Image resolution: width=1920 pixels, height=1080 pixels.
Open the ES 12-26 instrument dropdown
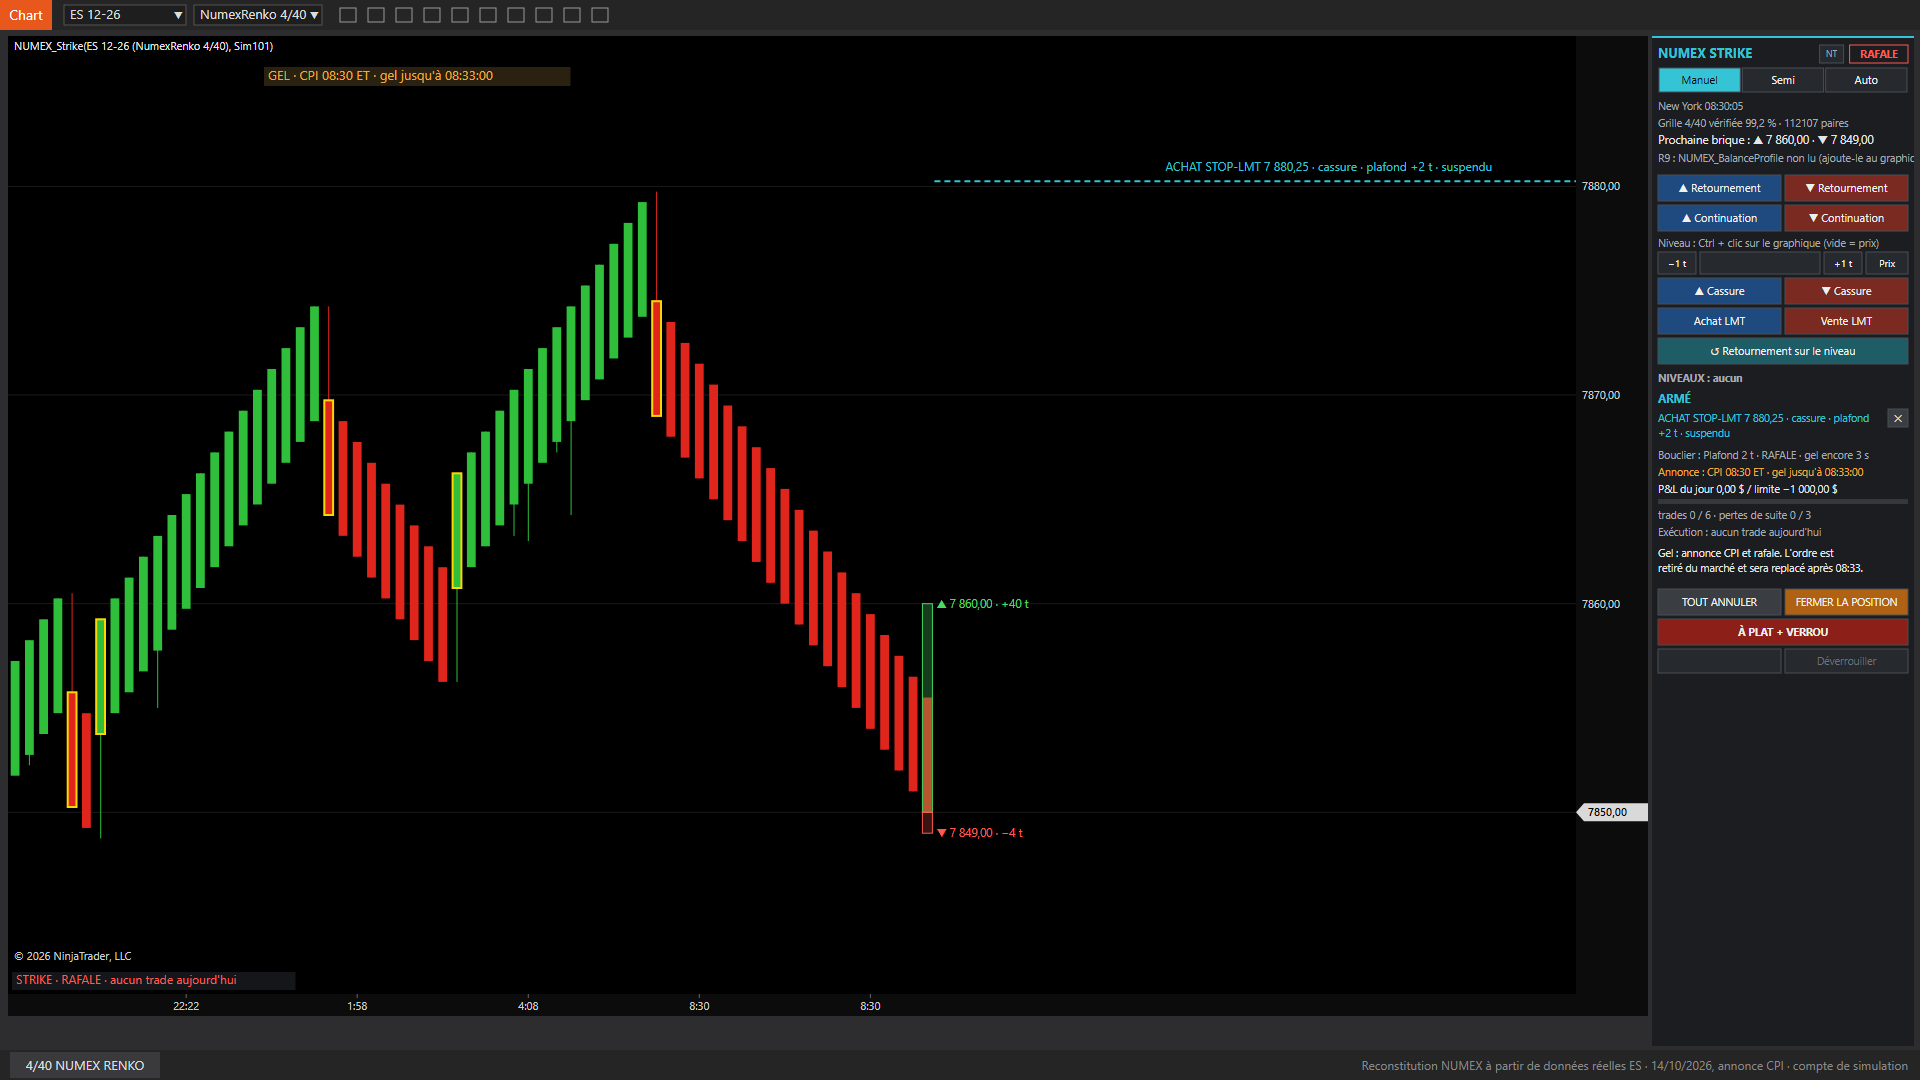pyautogui.click(x=125, y=15)
